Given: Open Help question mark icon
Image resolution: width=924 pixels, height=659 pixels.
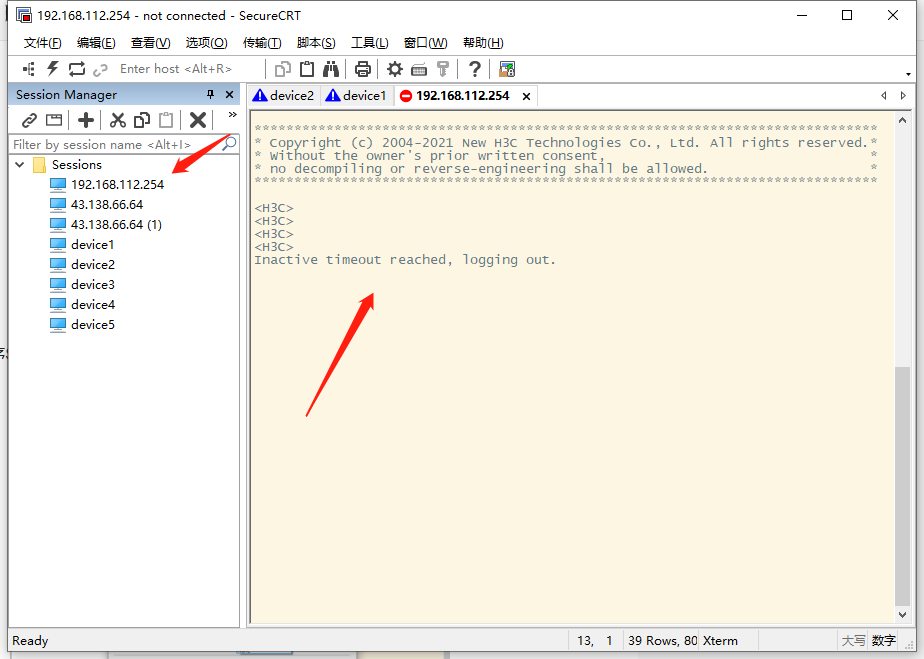Looking at the screenshot, I should [x=474, y=69].
